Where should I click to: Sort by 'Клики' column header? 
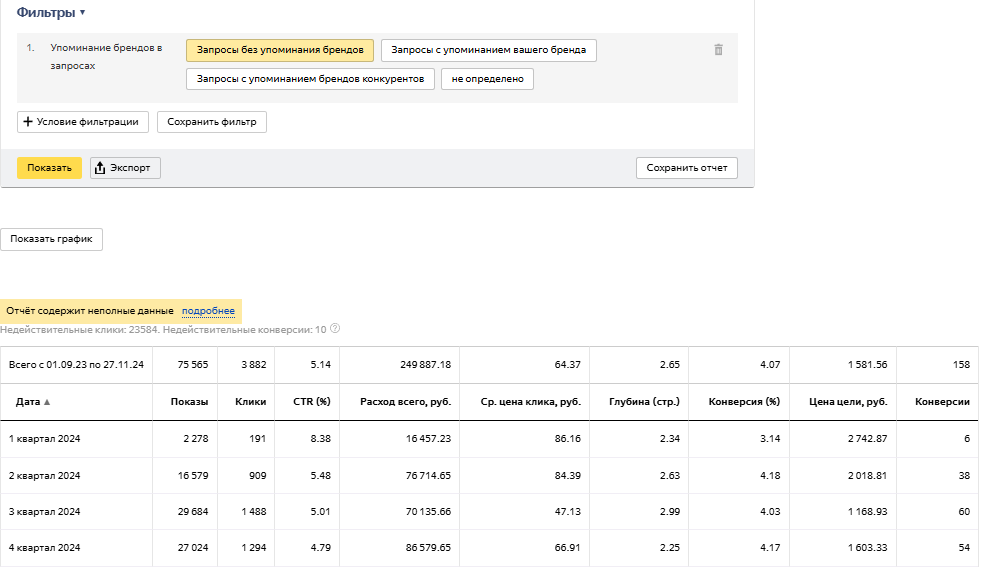coord(250,402)
